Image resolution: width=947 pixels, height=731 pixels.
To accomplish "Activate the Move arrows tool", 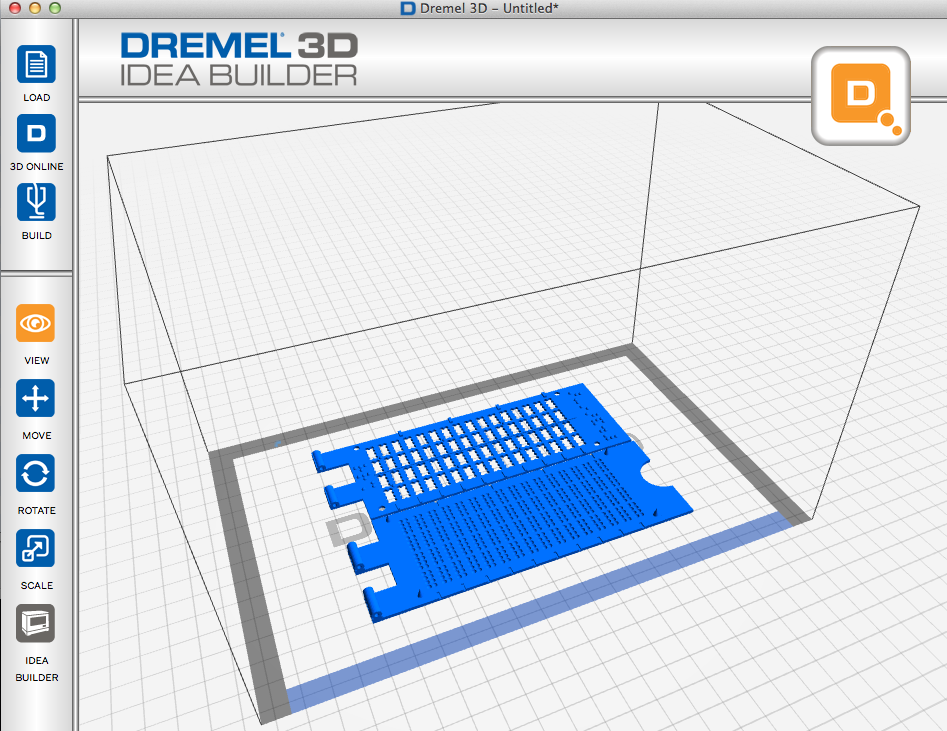I will tap(36, 398).
